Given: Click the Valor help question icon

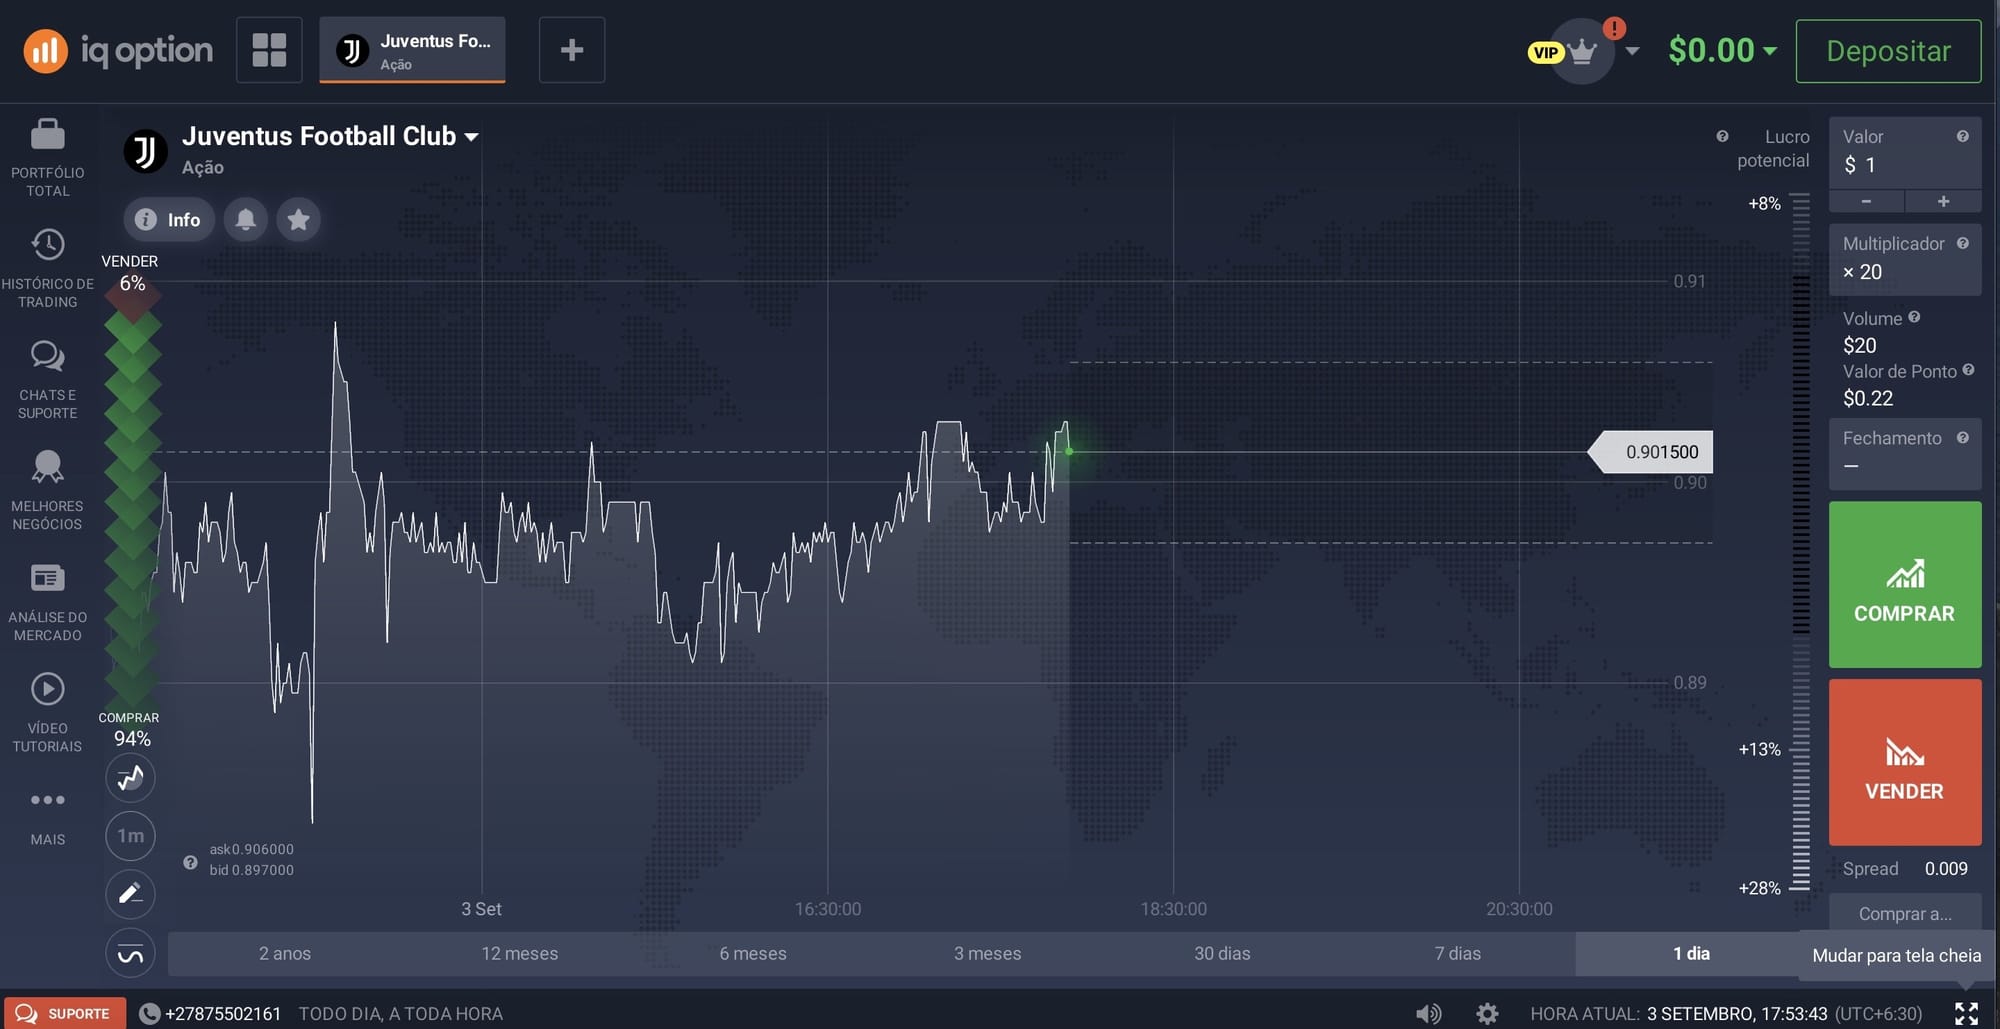Looking at the screenshot, I should click(1963, 137).
